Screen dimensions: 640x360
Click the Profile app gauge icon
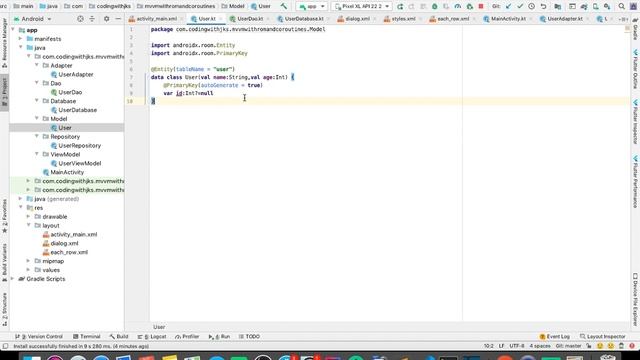(x=458, y=7)
